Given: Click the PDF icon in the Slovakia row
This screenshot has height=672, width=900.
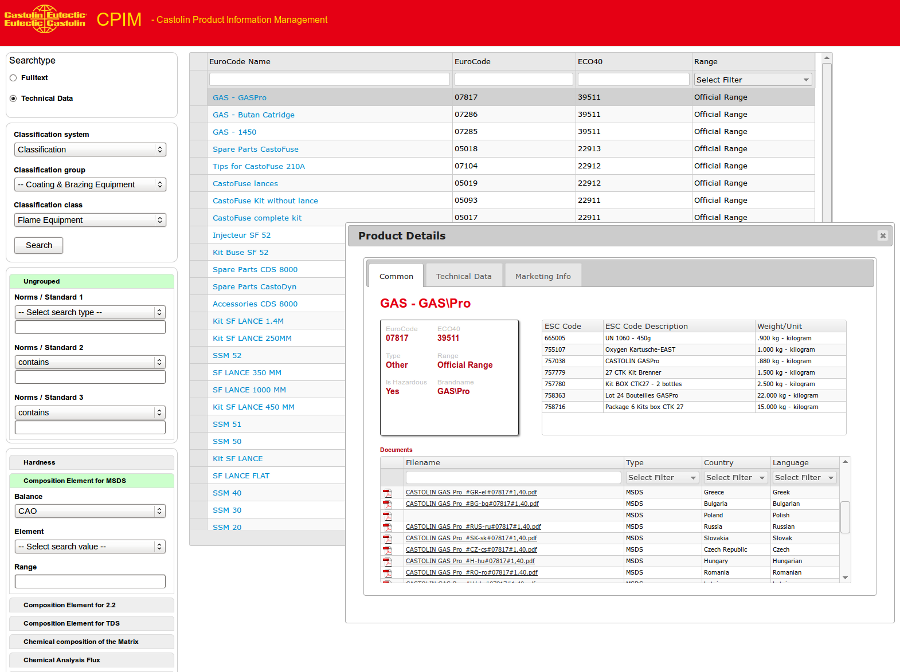Looking at the screenshot, I should [387, 538].
